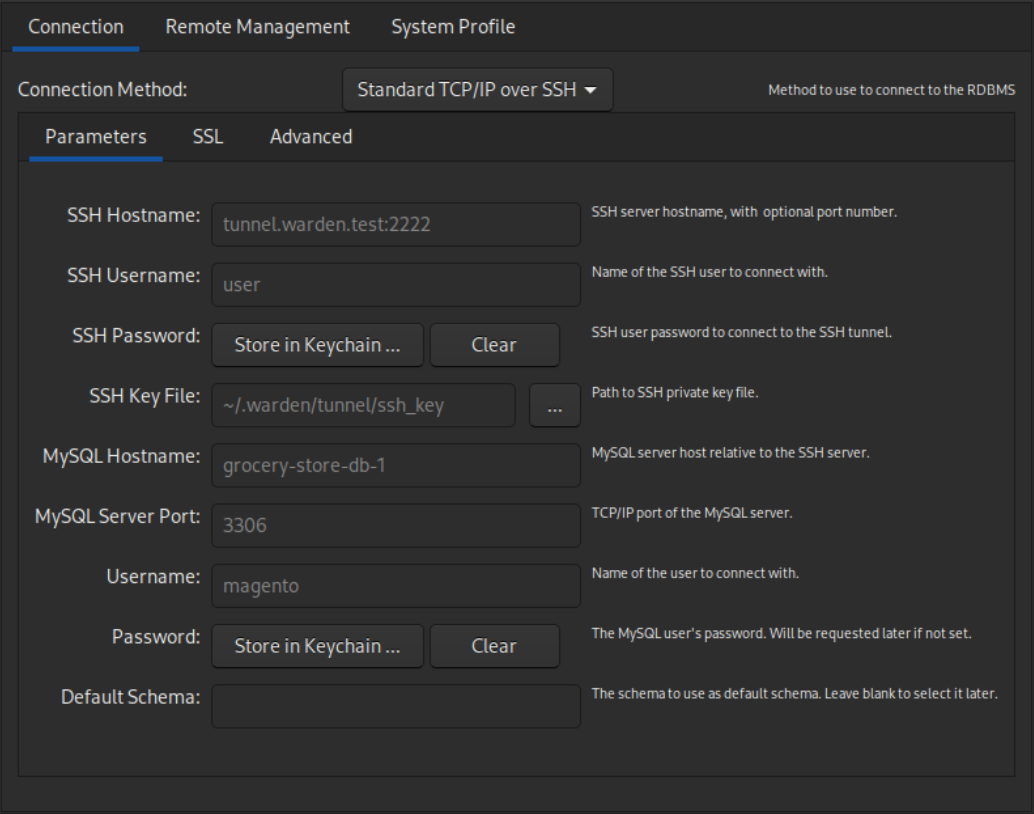Click the SSH Key File path field
1034x814 pixels.
(x=362, y=405)
